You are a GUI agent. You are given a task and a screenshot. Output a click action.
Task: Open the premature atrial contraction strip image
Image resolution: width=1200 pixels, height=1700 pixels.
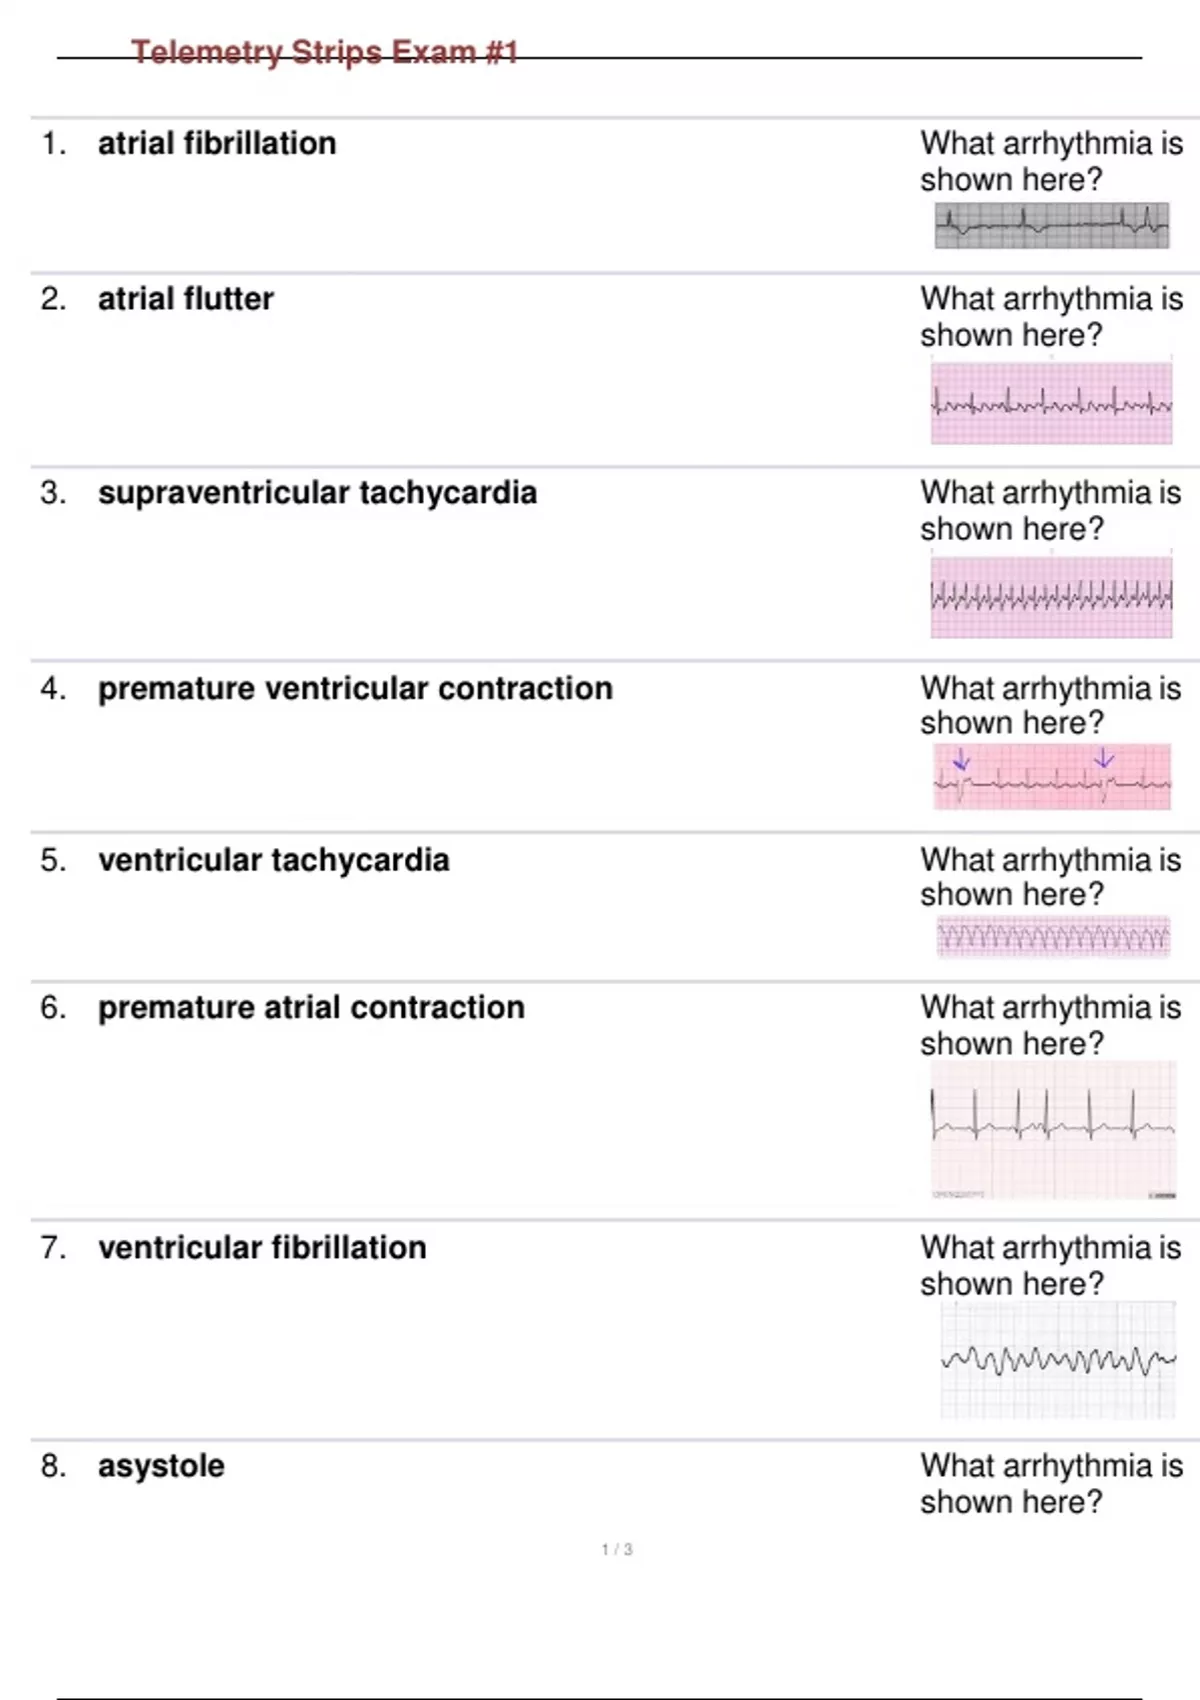coord(1053,1129)
